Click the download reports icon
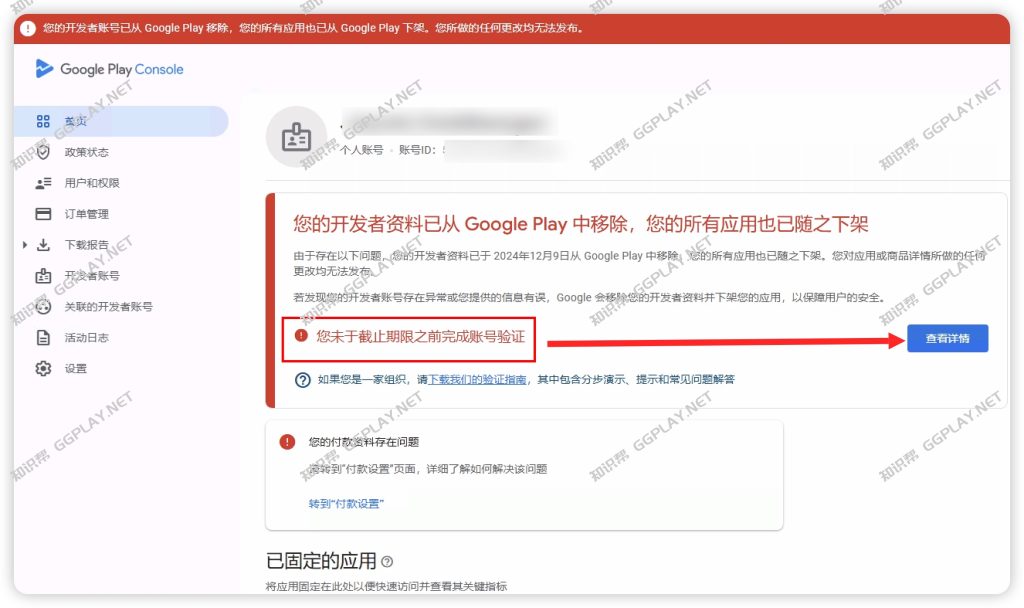This screenshot has width=1024, height=608. [43, 245]
